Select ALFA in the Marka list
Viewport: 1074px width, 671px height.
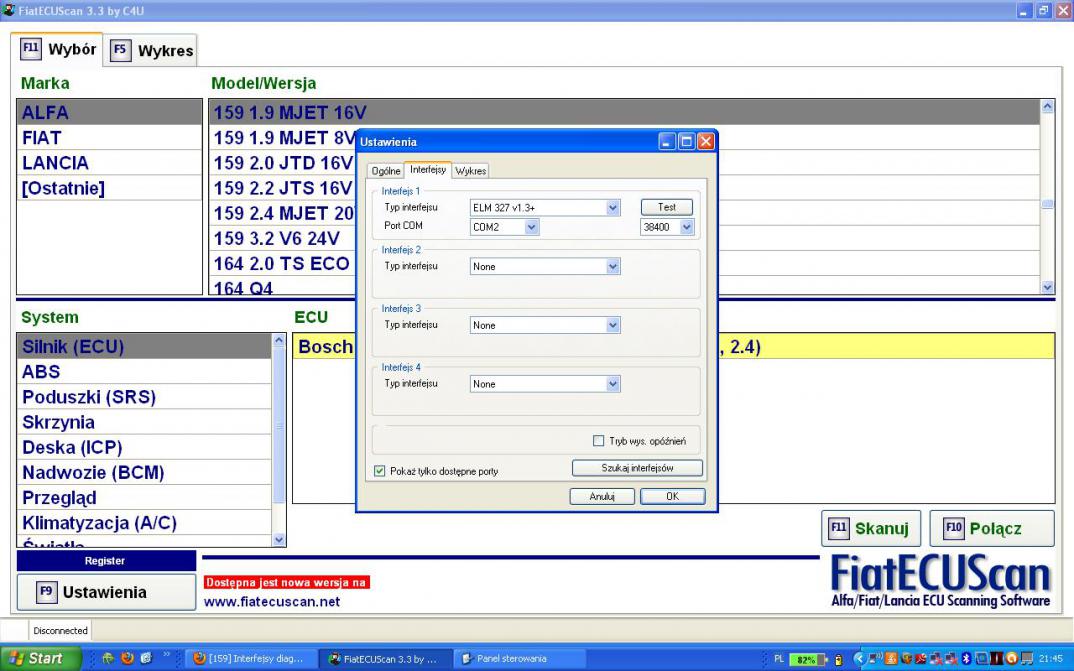[110, 112]
